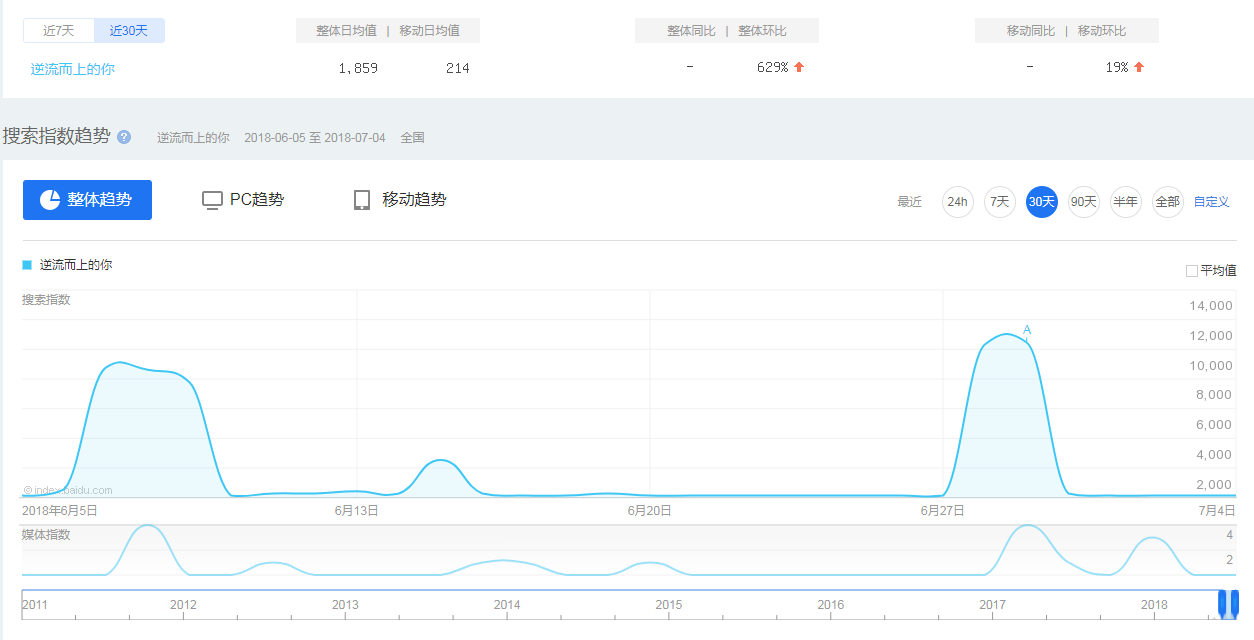Click the 整体同比 header label
The image size is (1254, 640).
(692, 31)
